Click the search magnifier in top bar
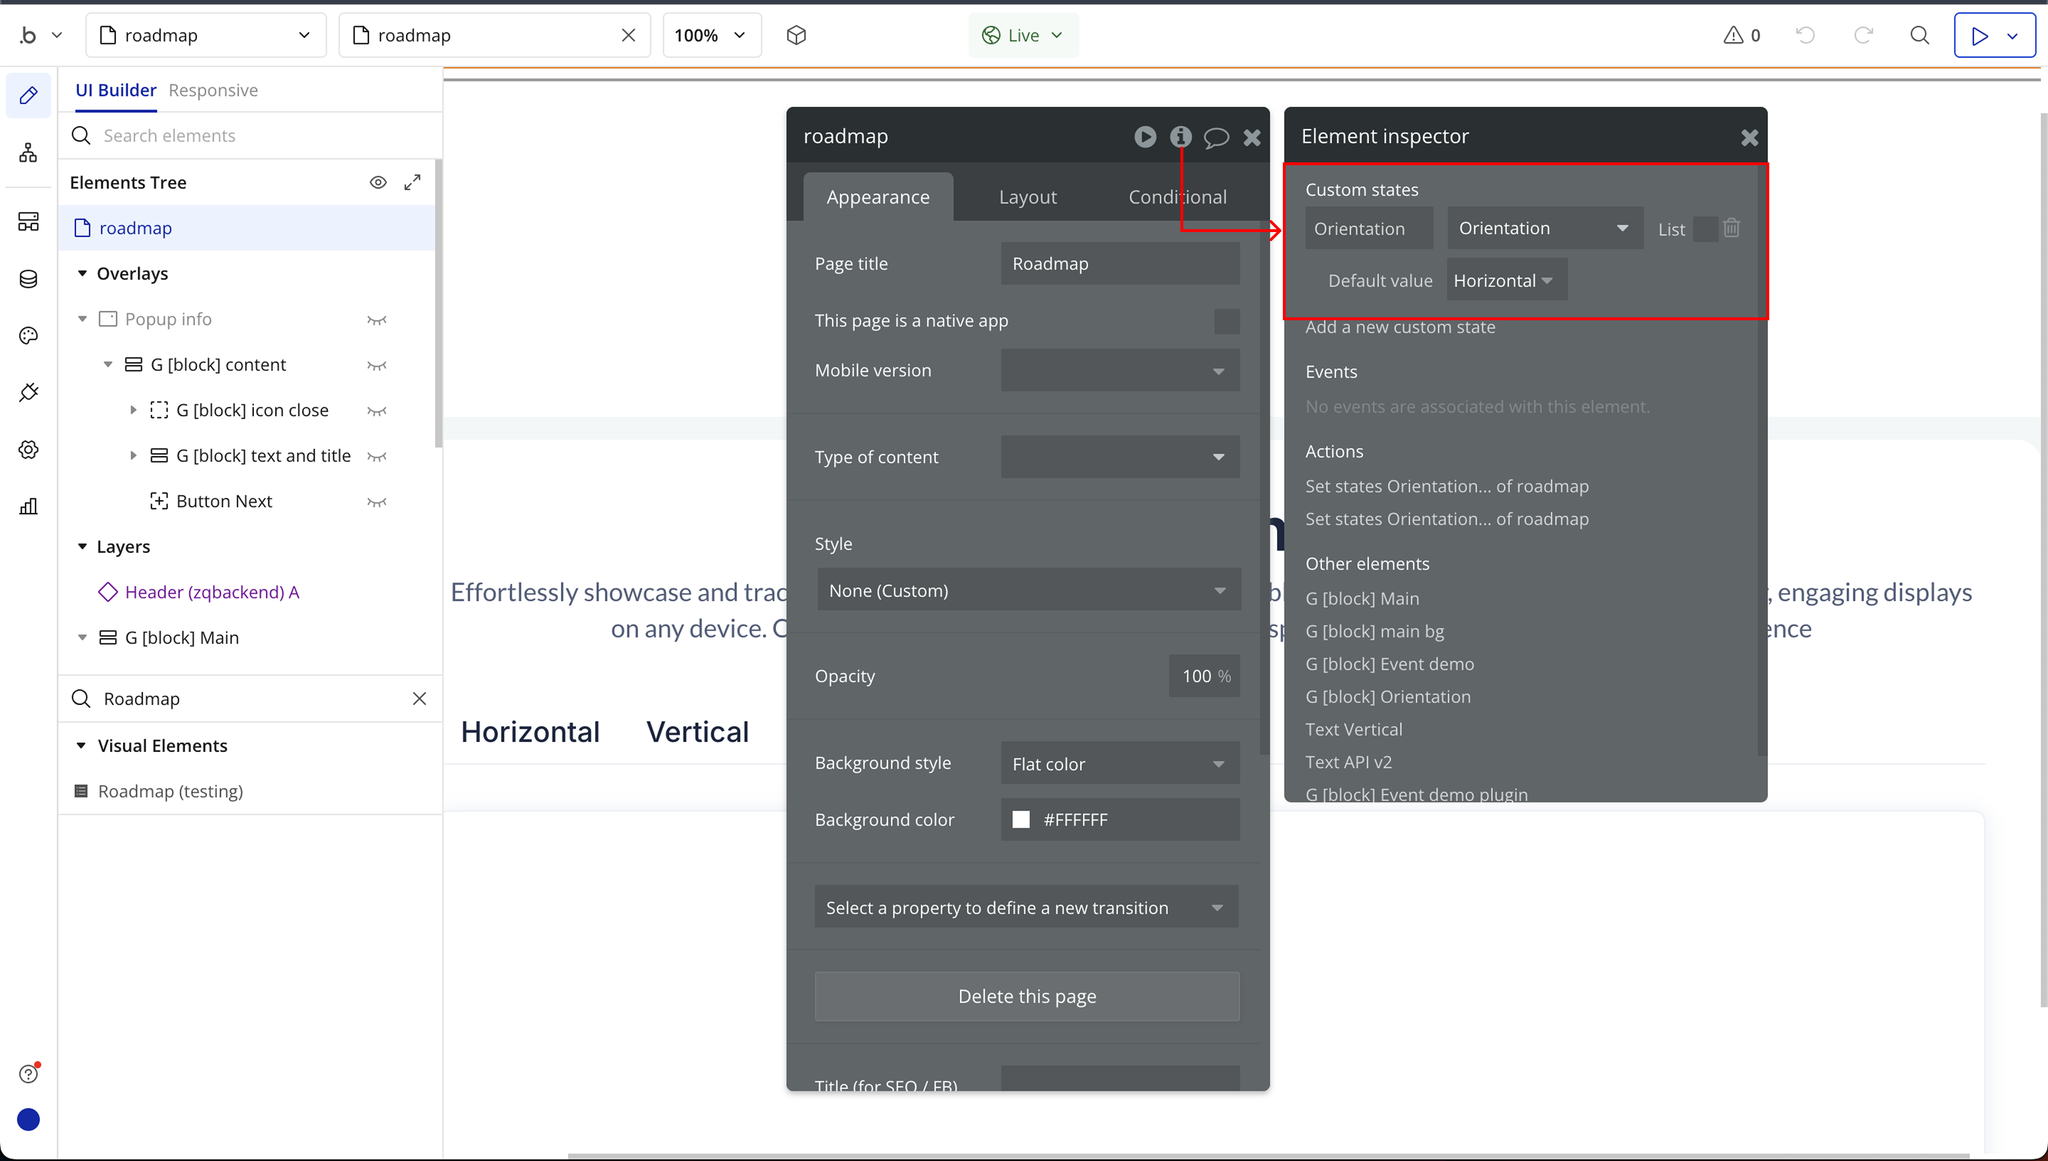Viewport: 2048px width, 1161px height. tap(1919, 35)
